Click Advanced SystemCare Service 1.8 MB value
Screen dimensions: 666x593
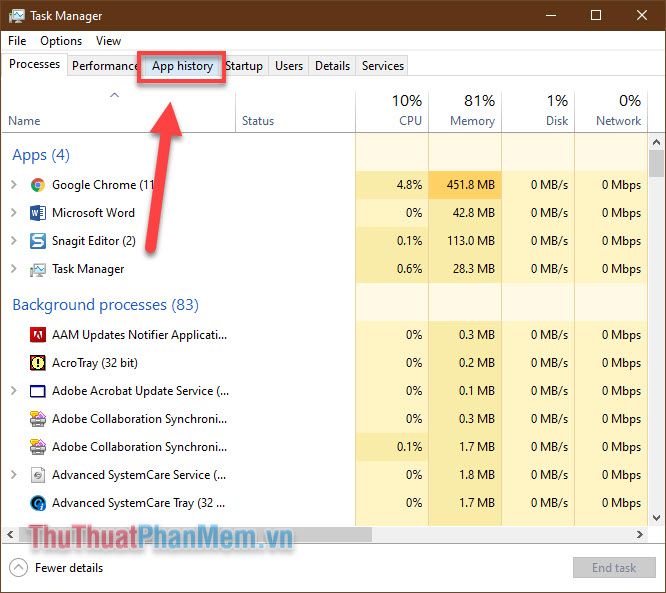pos(477,474)
